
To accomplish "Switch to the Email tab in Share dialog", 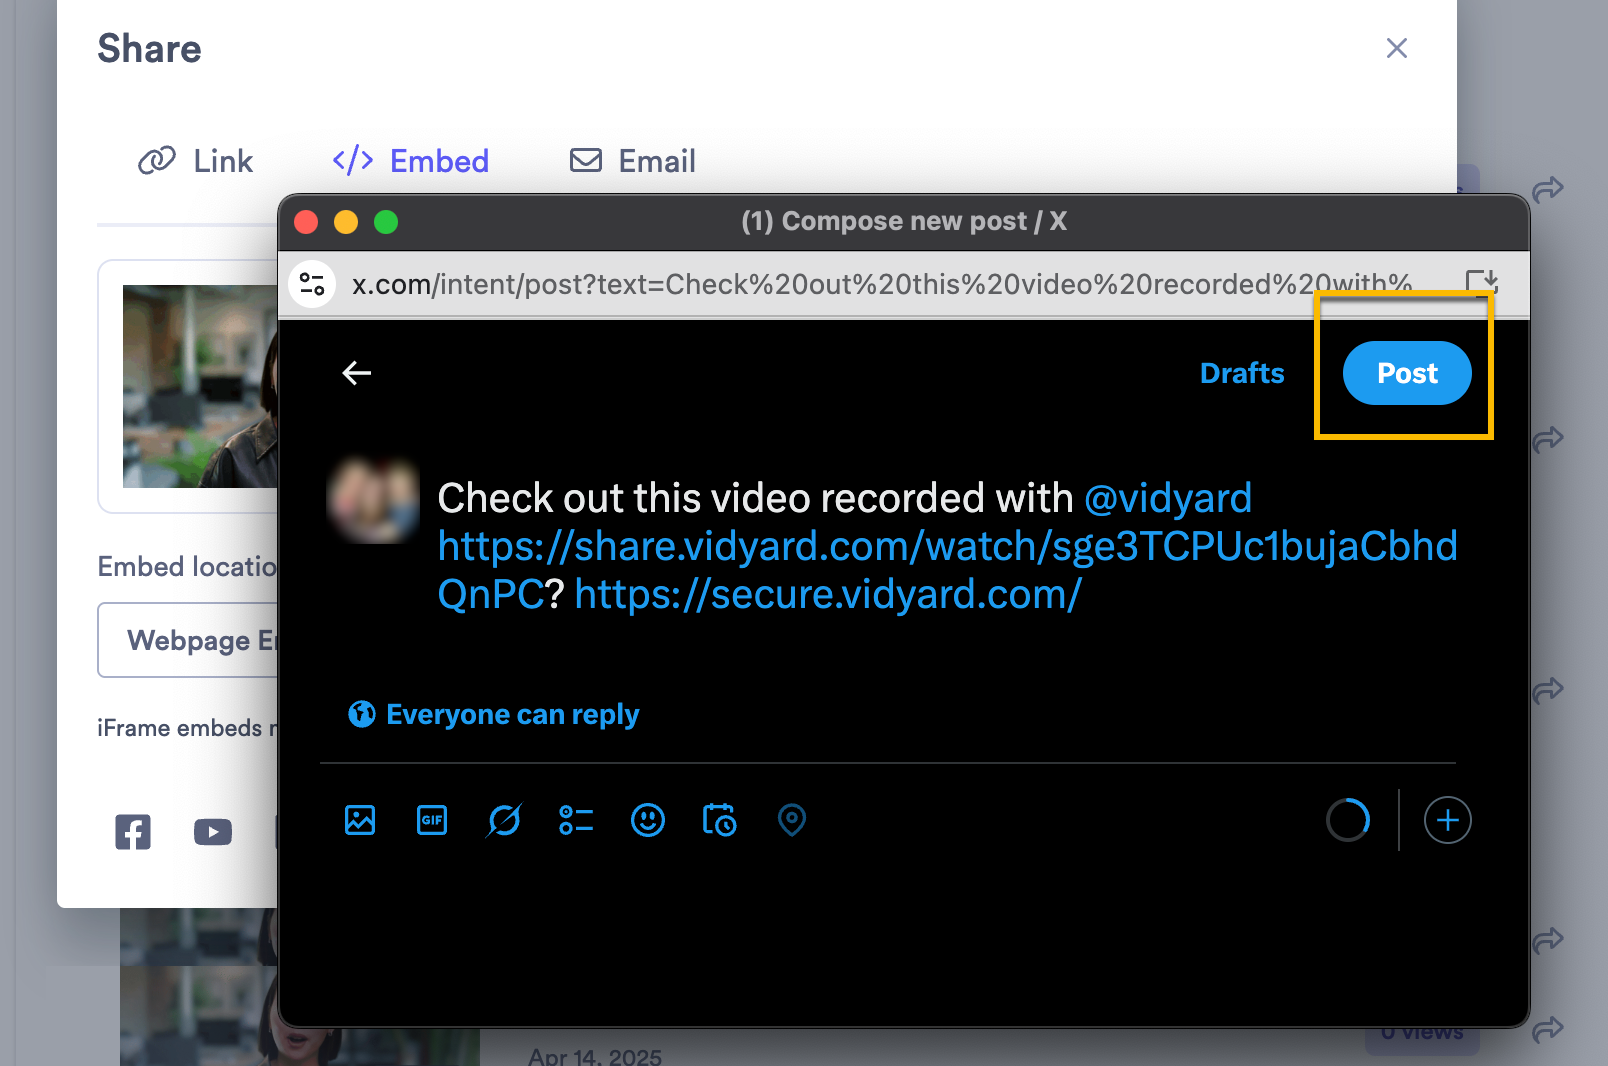I will click(x=632, y=161).
